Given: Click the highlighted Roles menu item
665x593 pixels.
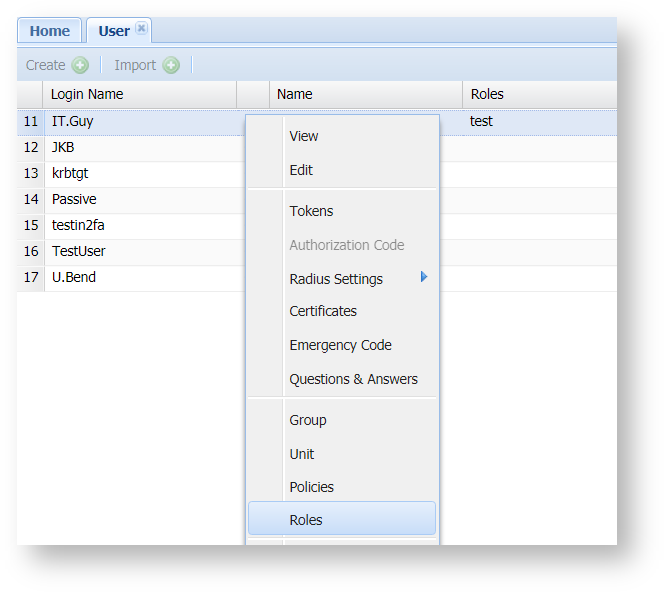Looking at the screenshot, I should (x=306, y=520).
